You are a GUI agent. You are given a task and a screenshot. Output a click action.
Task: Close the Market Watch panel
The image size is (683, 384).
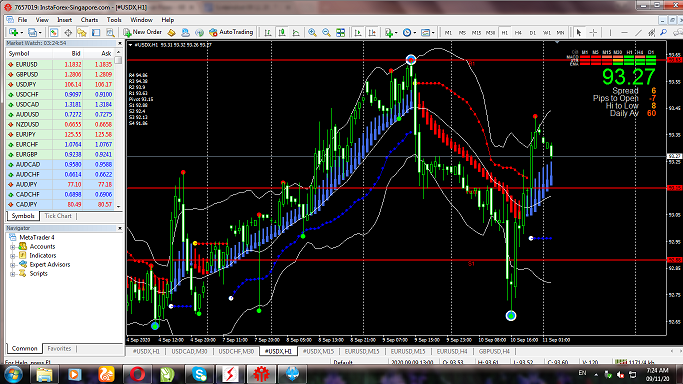tap(120, 43)
